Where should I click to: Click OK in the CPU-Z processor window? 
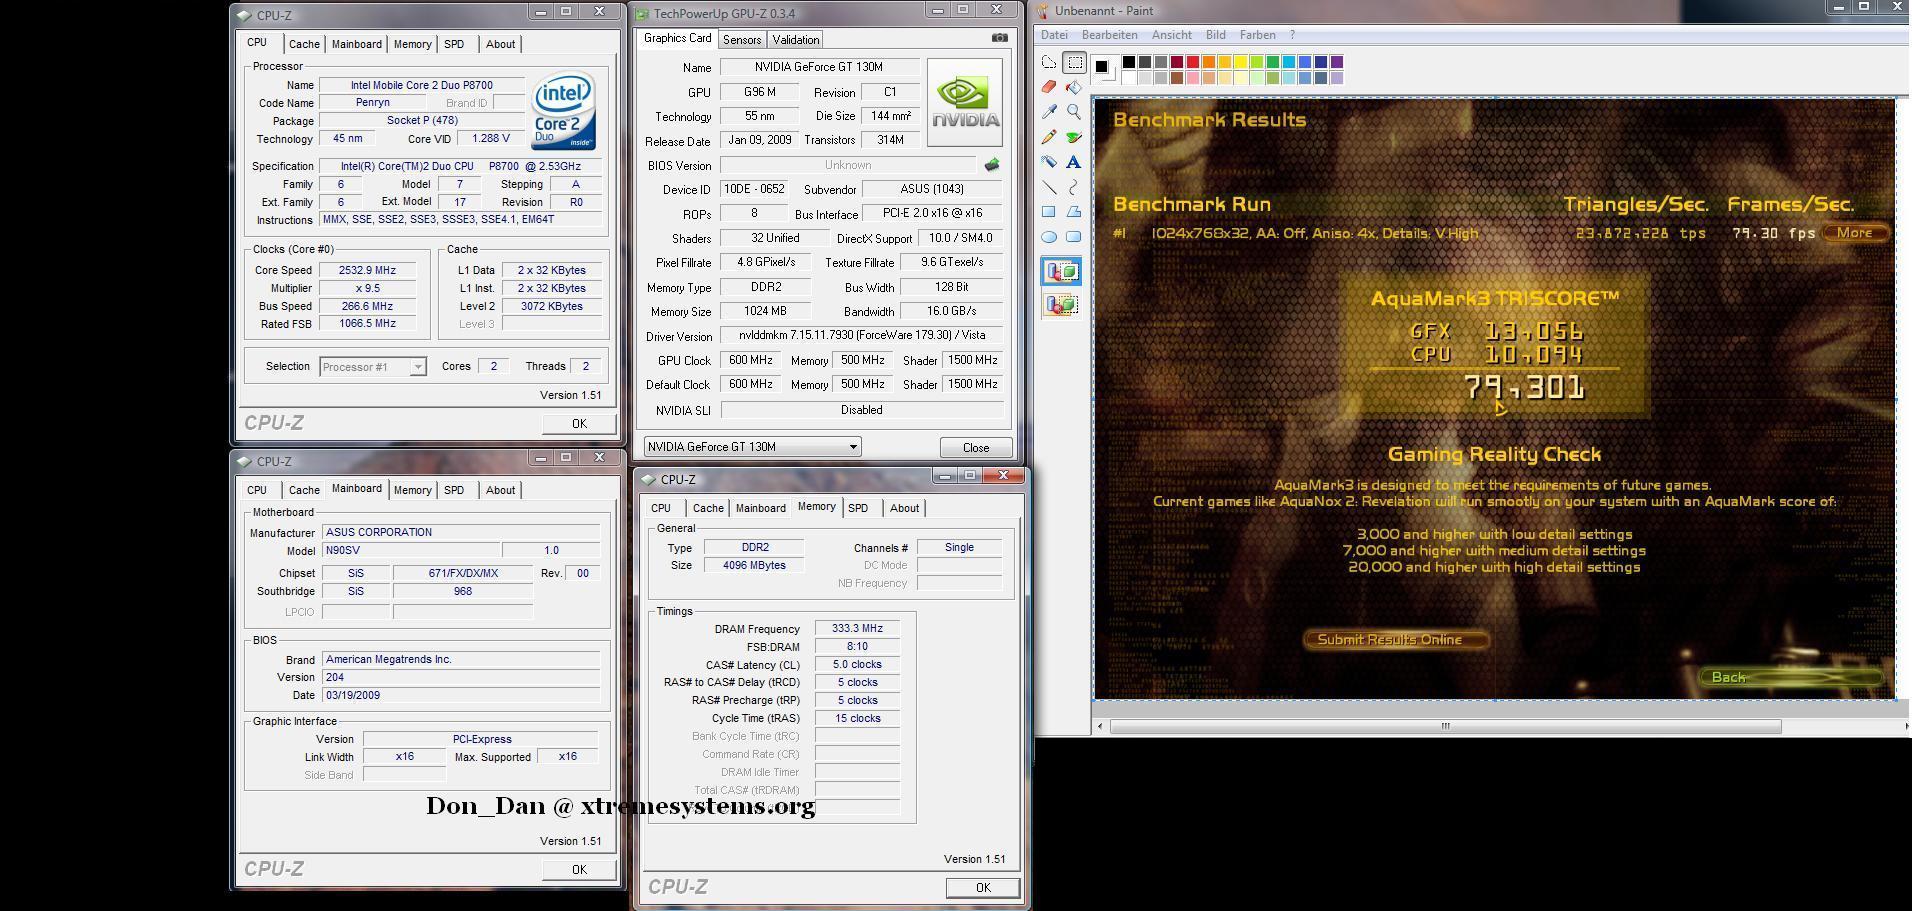coord(579,423)
